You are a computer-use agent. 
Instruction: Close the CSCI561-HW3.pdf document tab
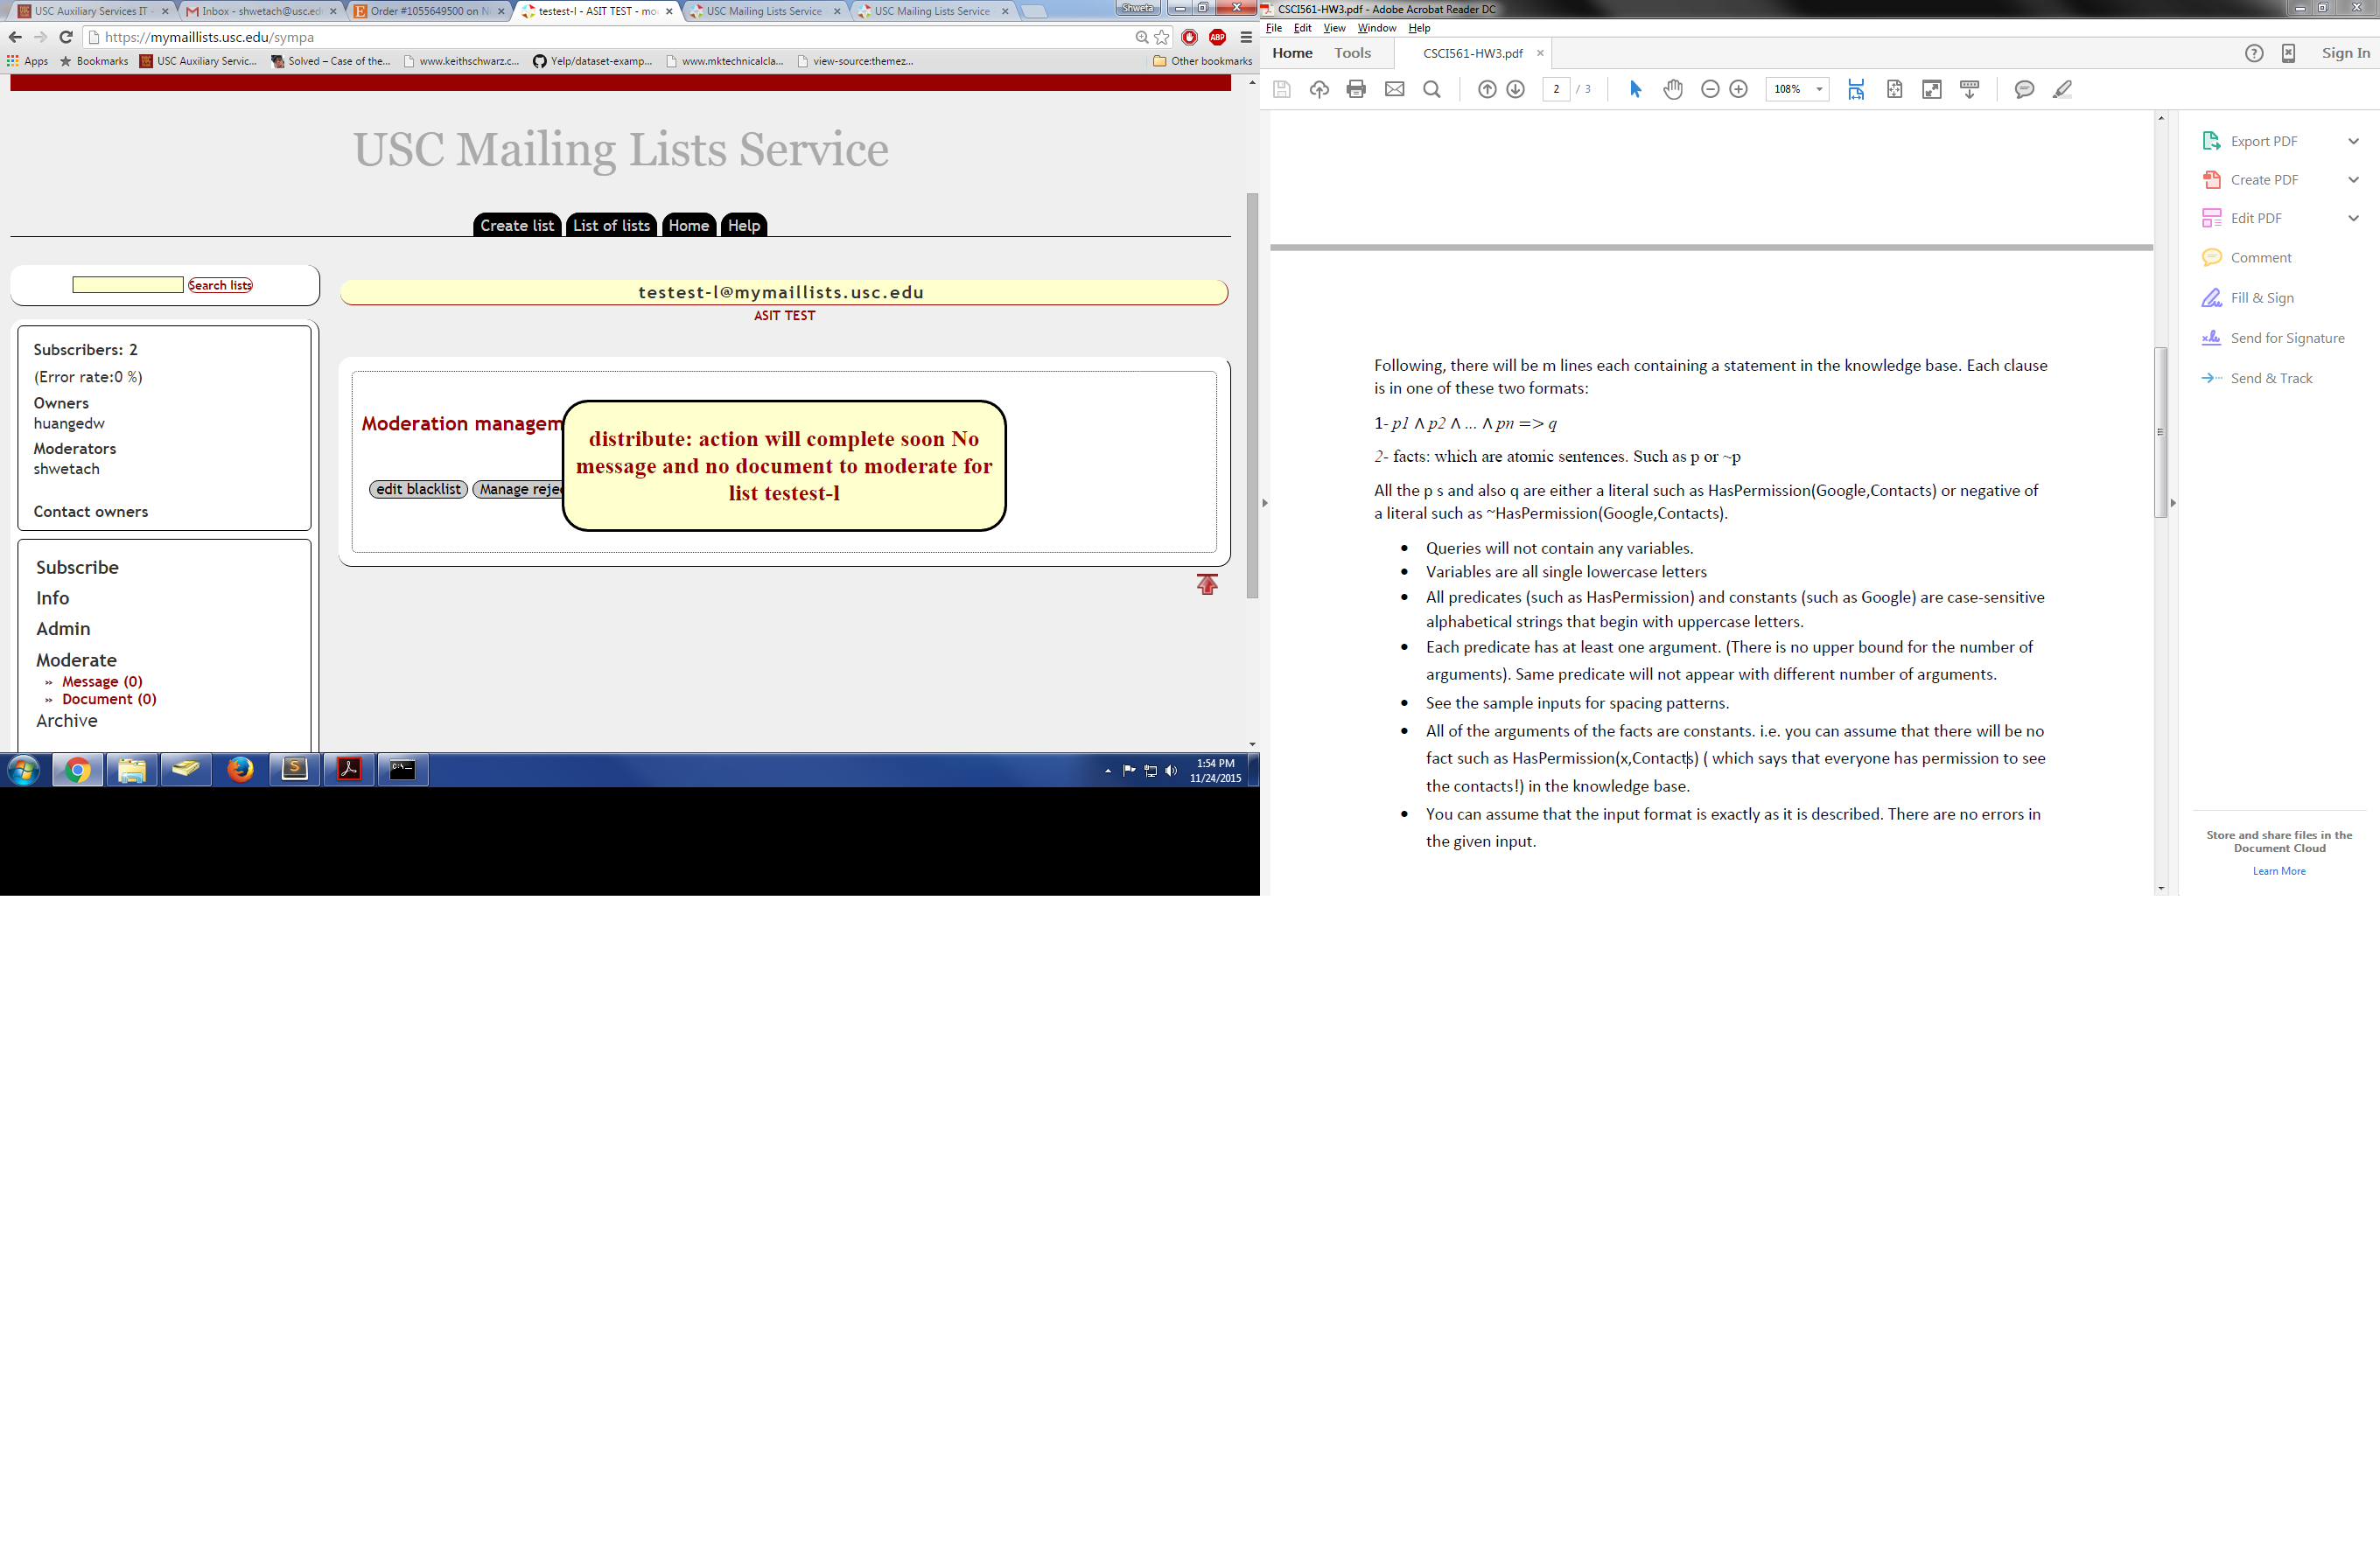tap(1540, 53)
